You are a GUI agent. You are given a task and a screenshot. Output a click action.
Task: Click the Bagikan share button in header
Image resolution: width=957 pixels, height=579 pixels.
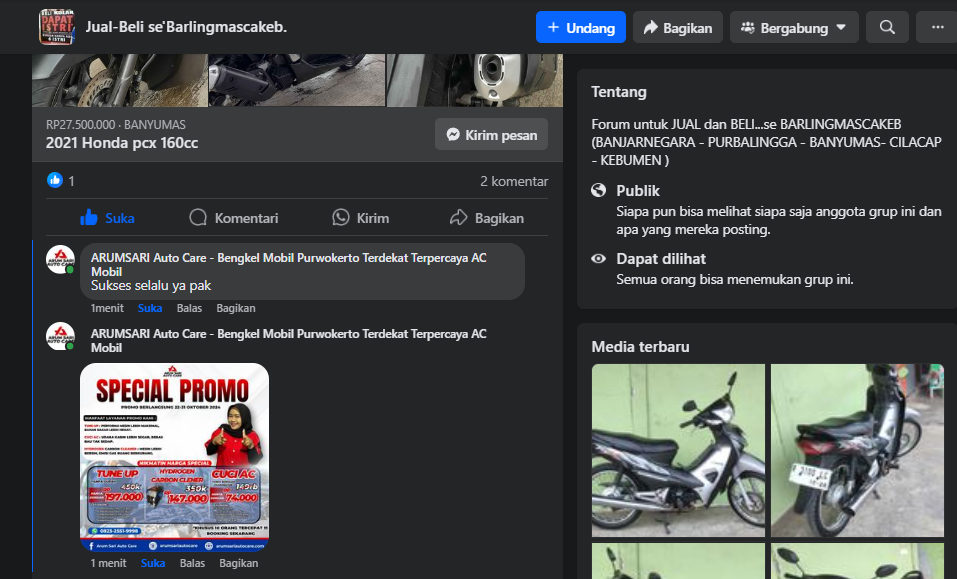(x=677, y=27)
